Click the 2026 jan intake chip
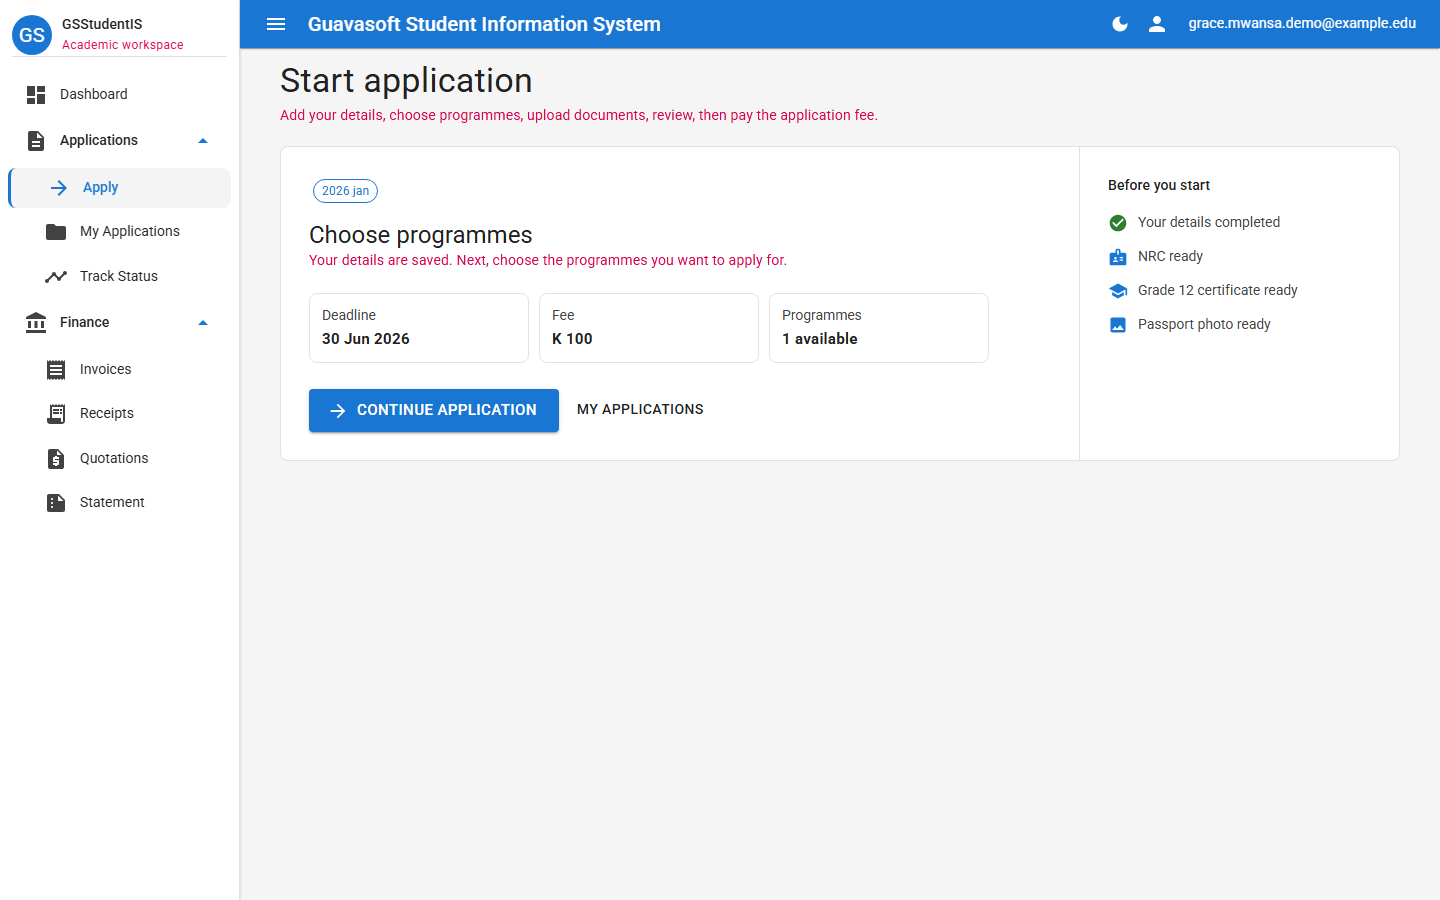The height and width of the screenshot is (900, 1440). (345, 191)
